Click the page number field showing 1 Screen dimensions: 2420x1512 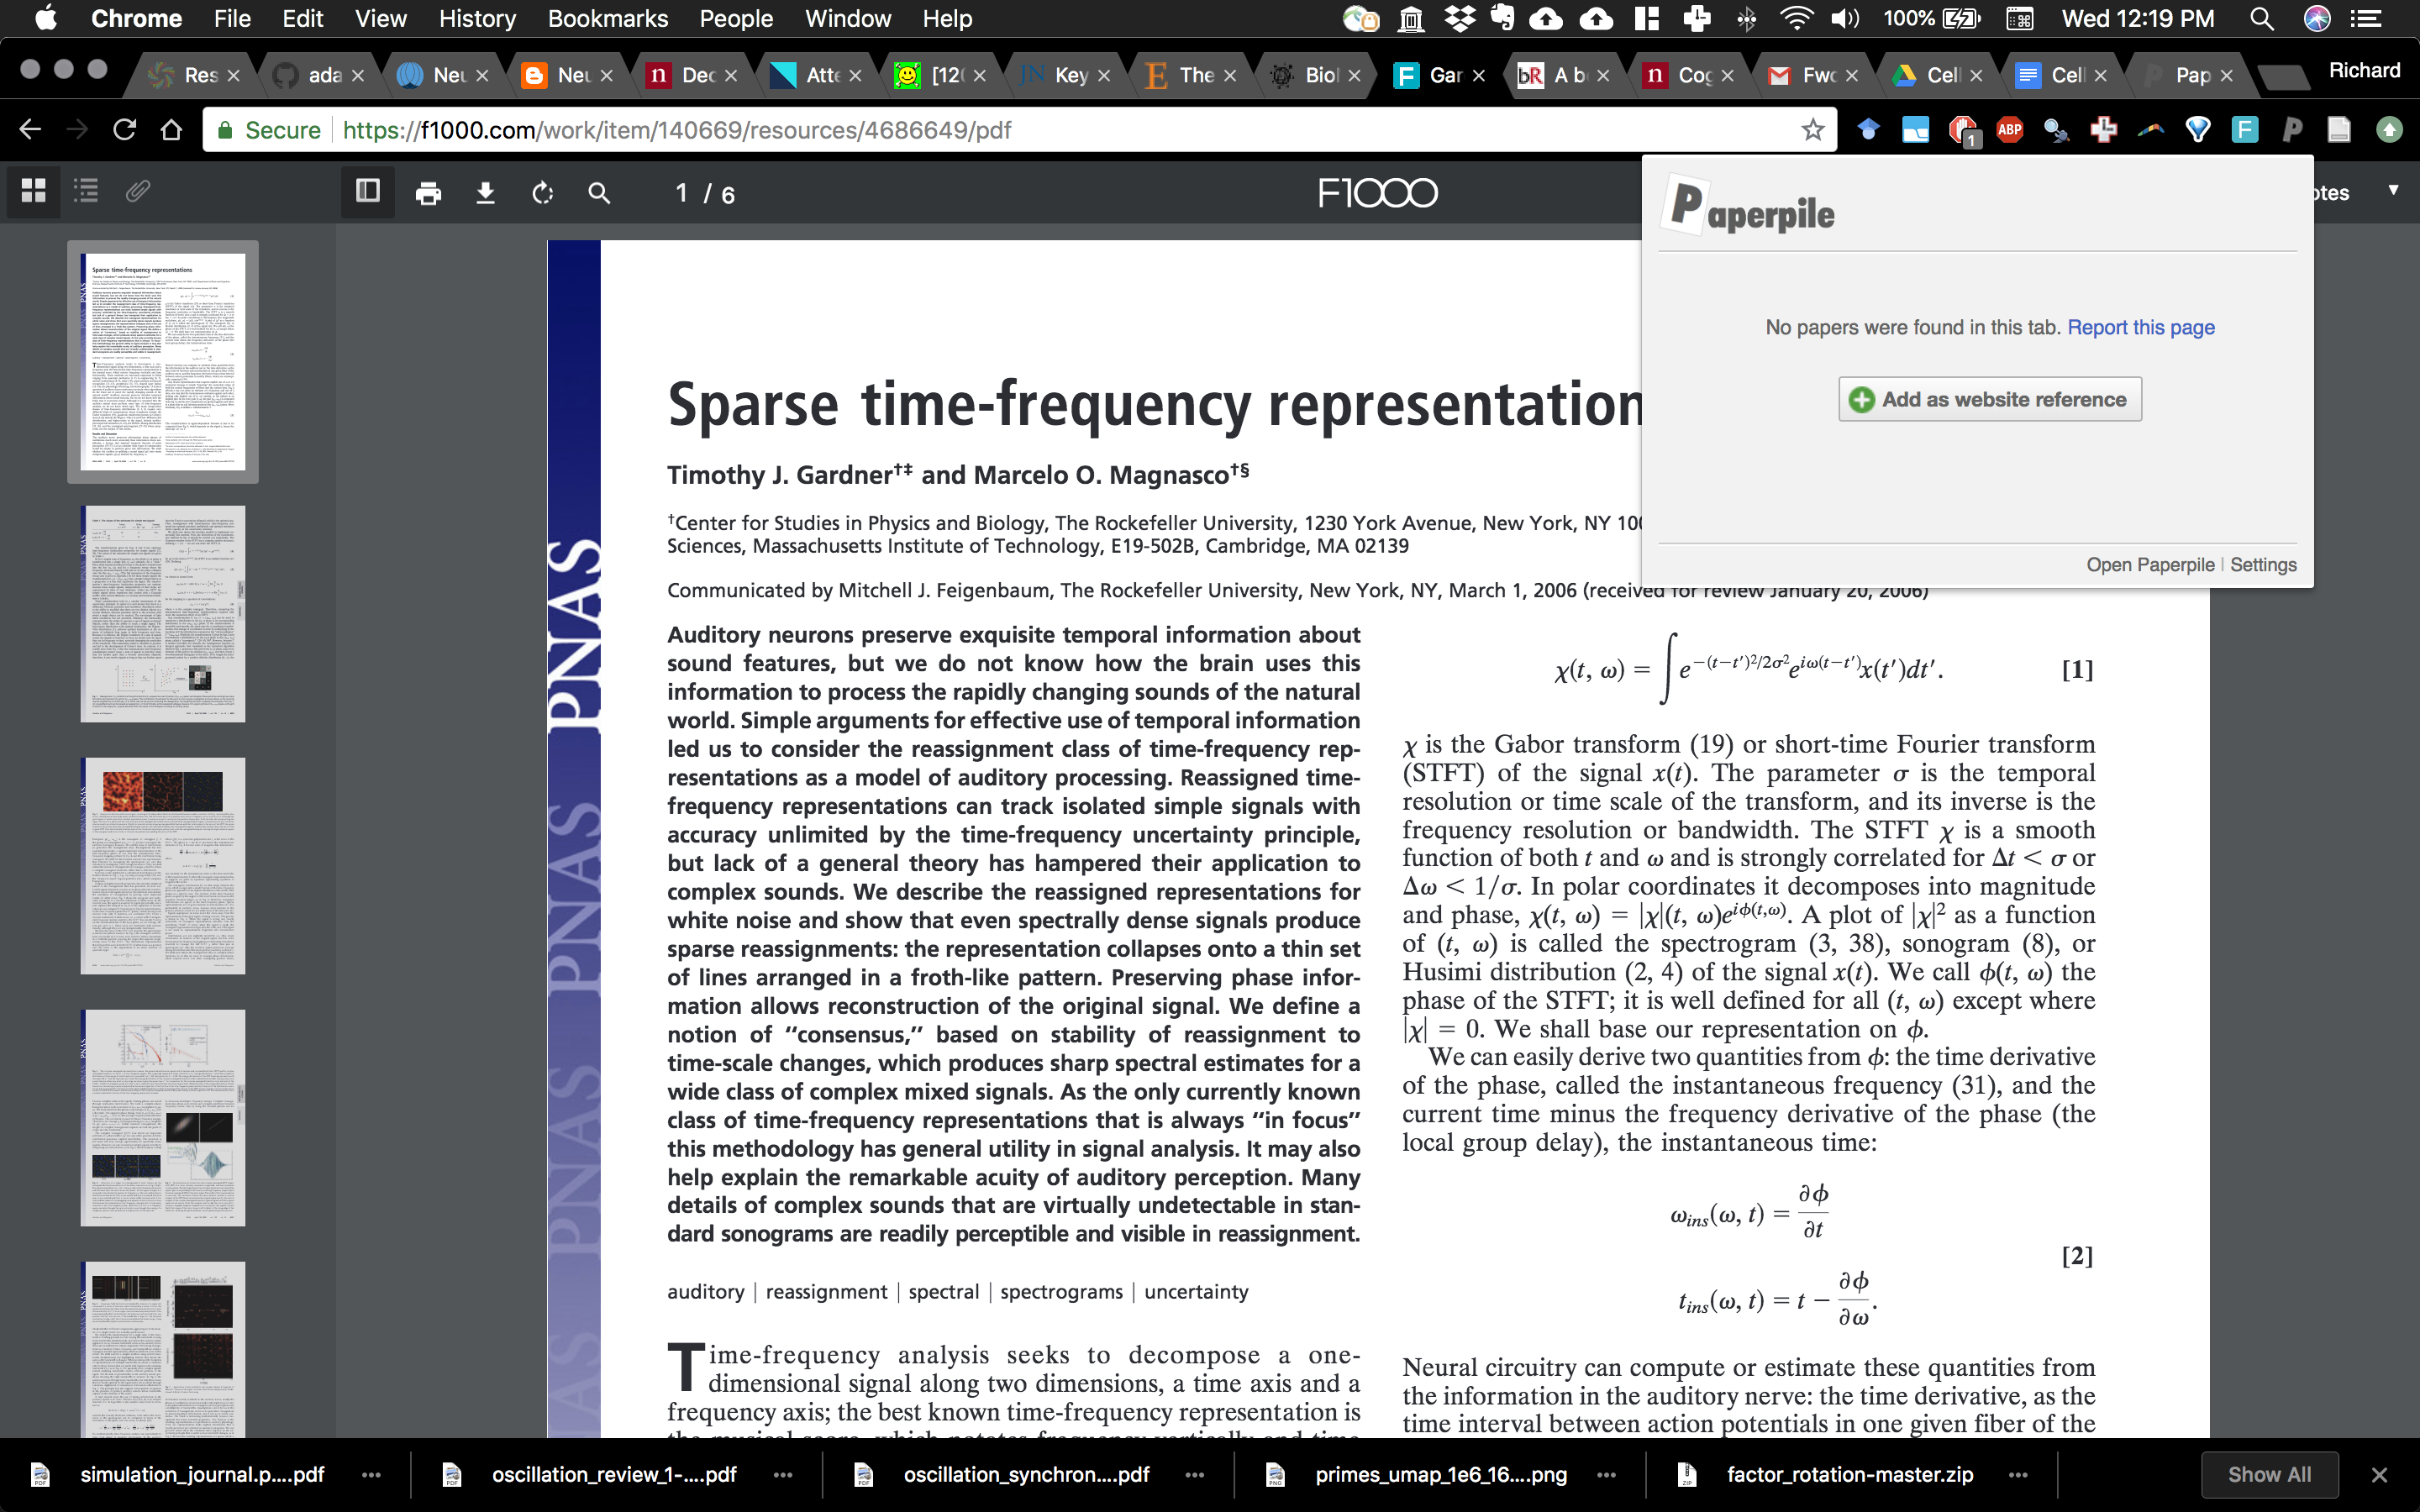pos(681,193)
